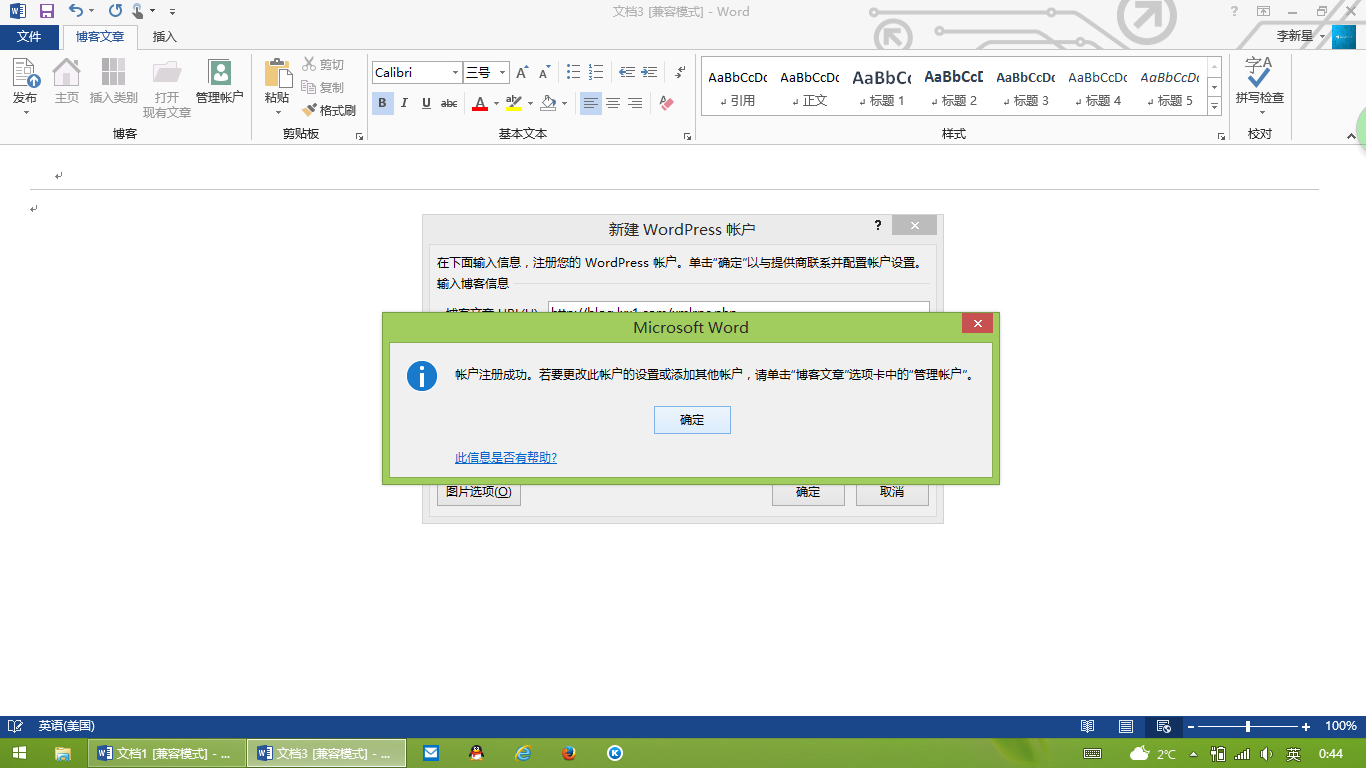The height and width of the screenshot is (768, 1366).
Task: Click the zoom slider handle
Action: [1248, 726]
